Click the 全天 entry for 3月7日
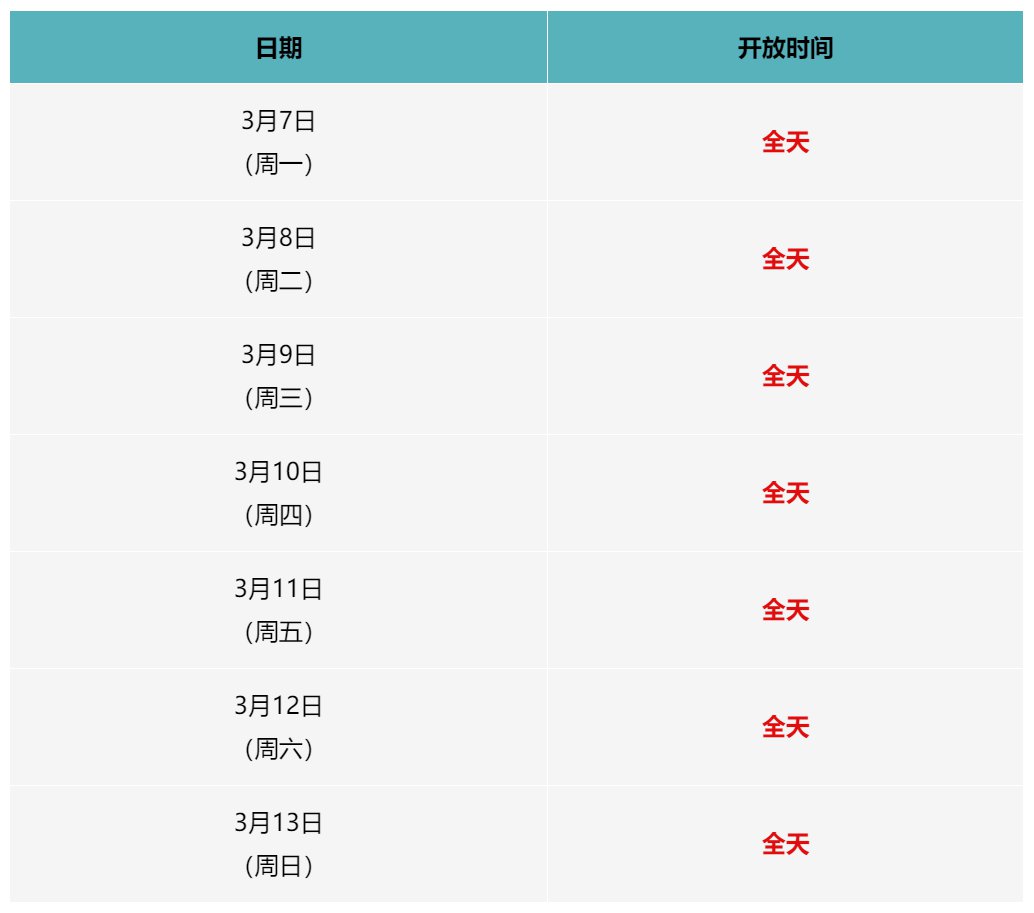The height and width of the screenshot is (913, 1034). click(785, 143)
